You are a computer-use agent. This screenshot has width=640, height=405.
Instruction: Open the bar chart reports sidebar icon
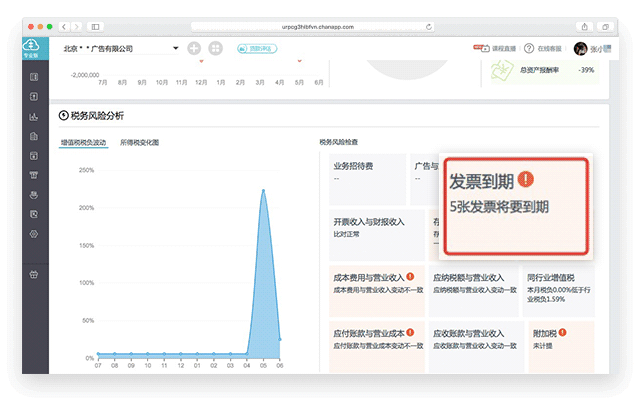(x=34, y=116)
